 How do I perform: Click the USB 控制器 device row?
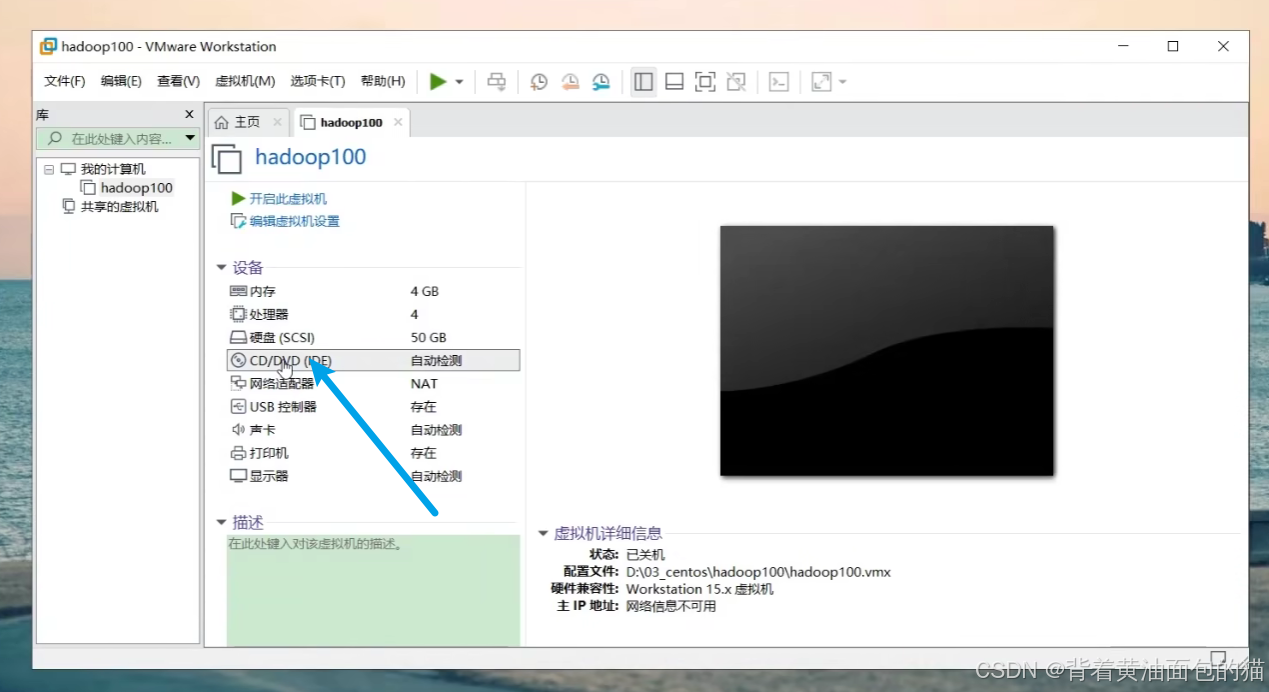click(373, 407)
